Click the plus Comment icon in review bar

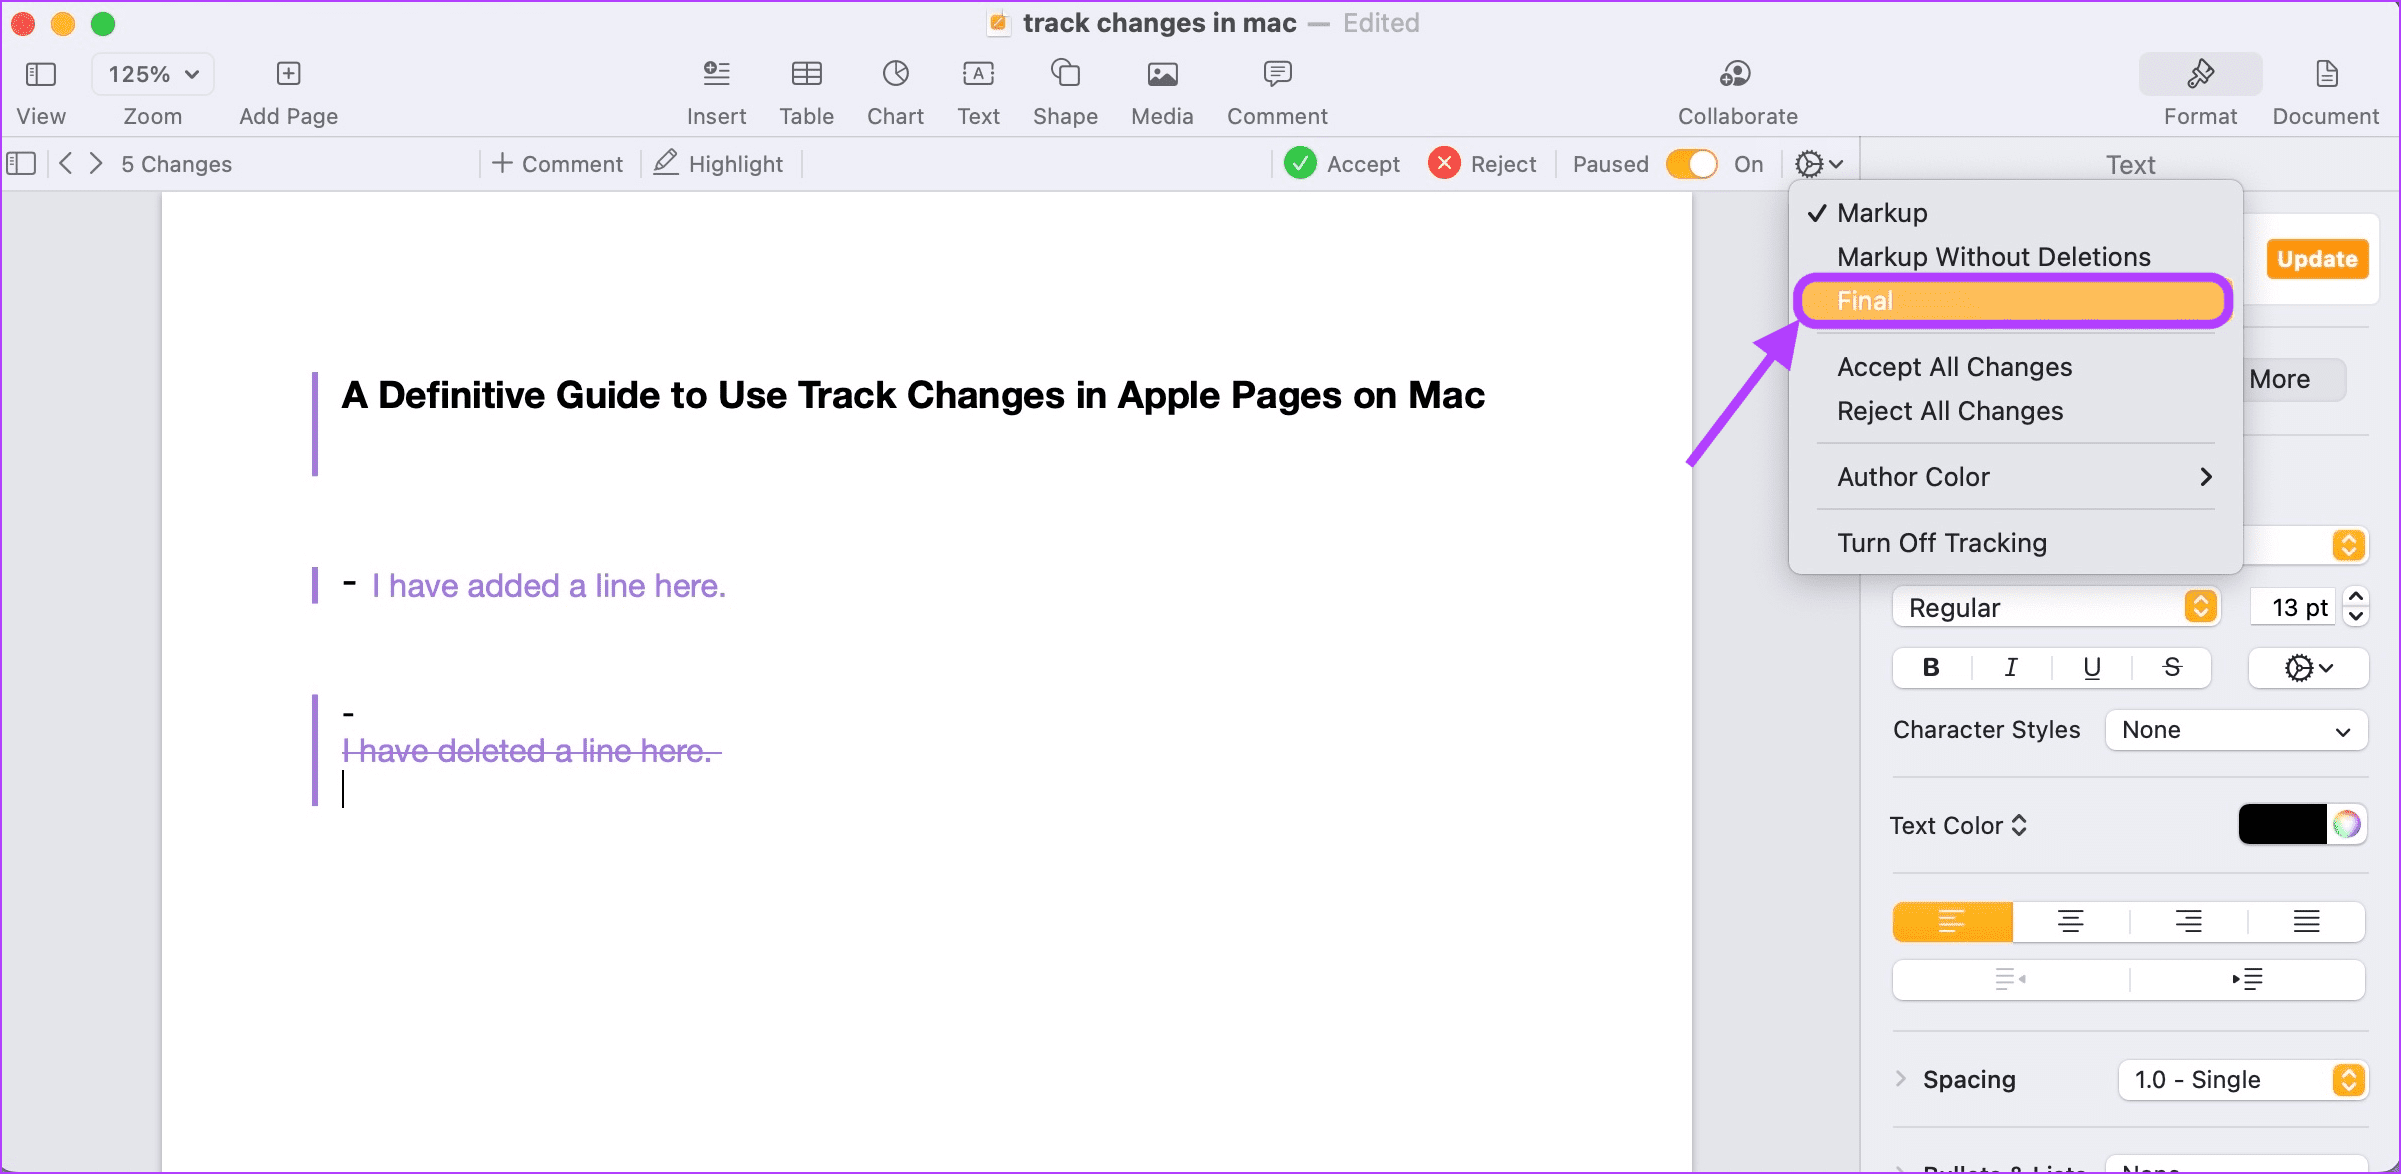[x=502, y=163]
